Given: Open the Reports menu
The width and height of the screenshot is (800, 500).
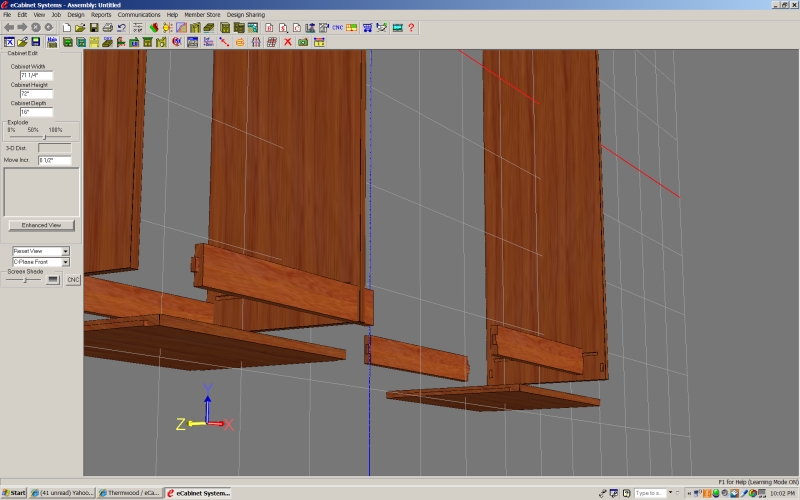Looking at the screenshot, I should click(x=101, y=15).
